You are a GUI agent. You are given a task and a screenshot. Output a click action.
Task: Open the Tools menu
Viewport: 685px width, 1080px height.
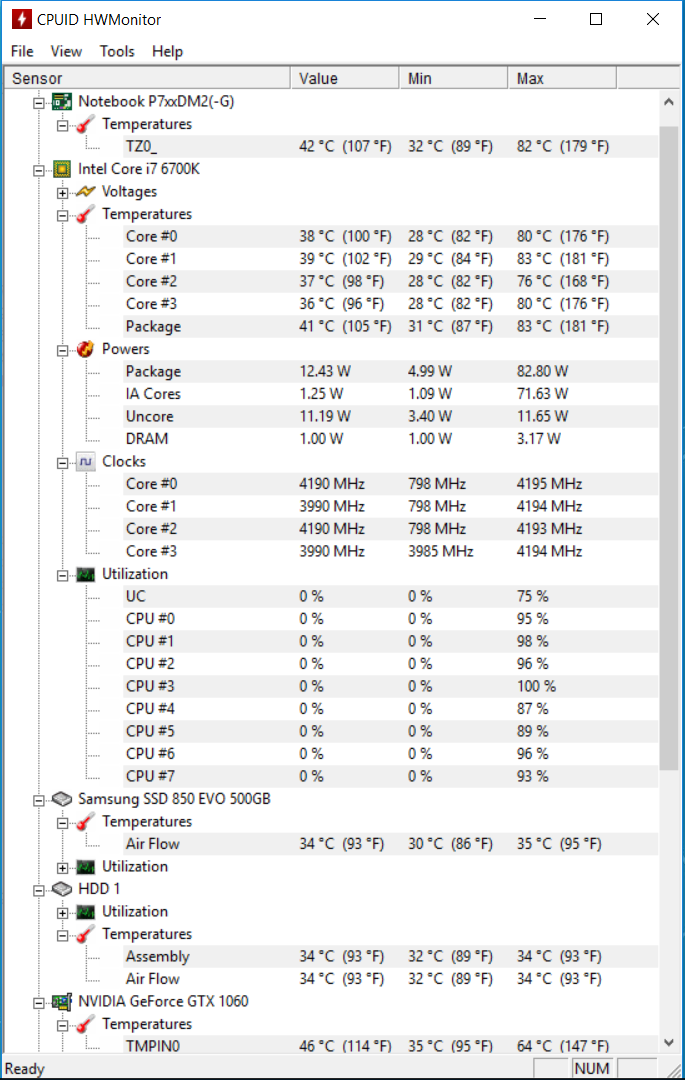(x=117, y=52)
